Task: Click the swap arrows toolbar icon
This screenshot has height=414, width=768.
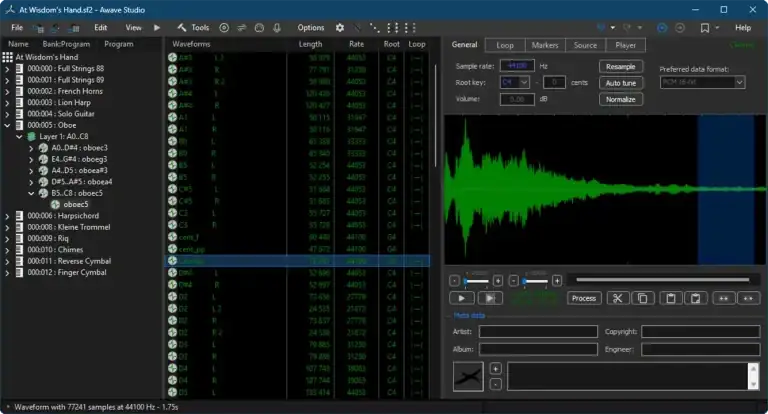Action: [x=241, y=28]
